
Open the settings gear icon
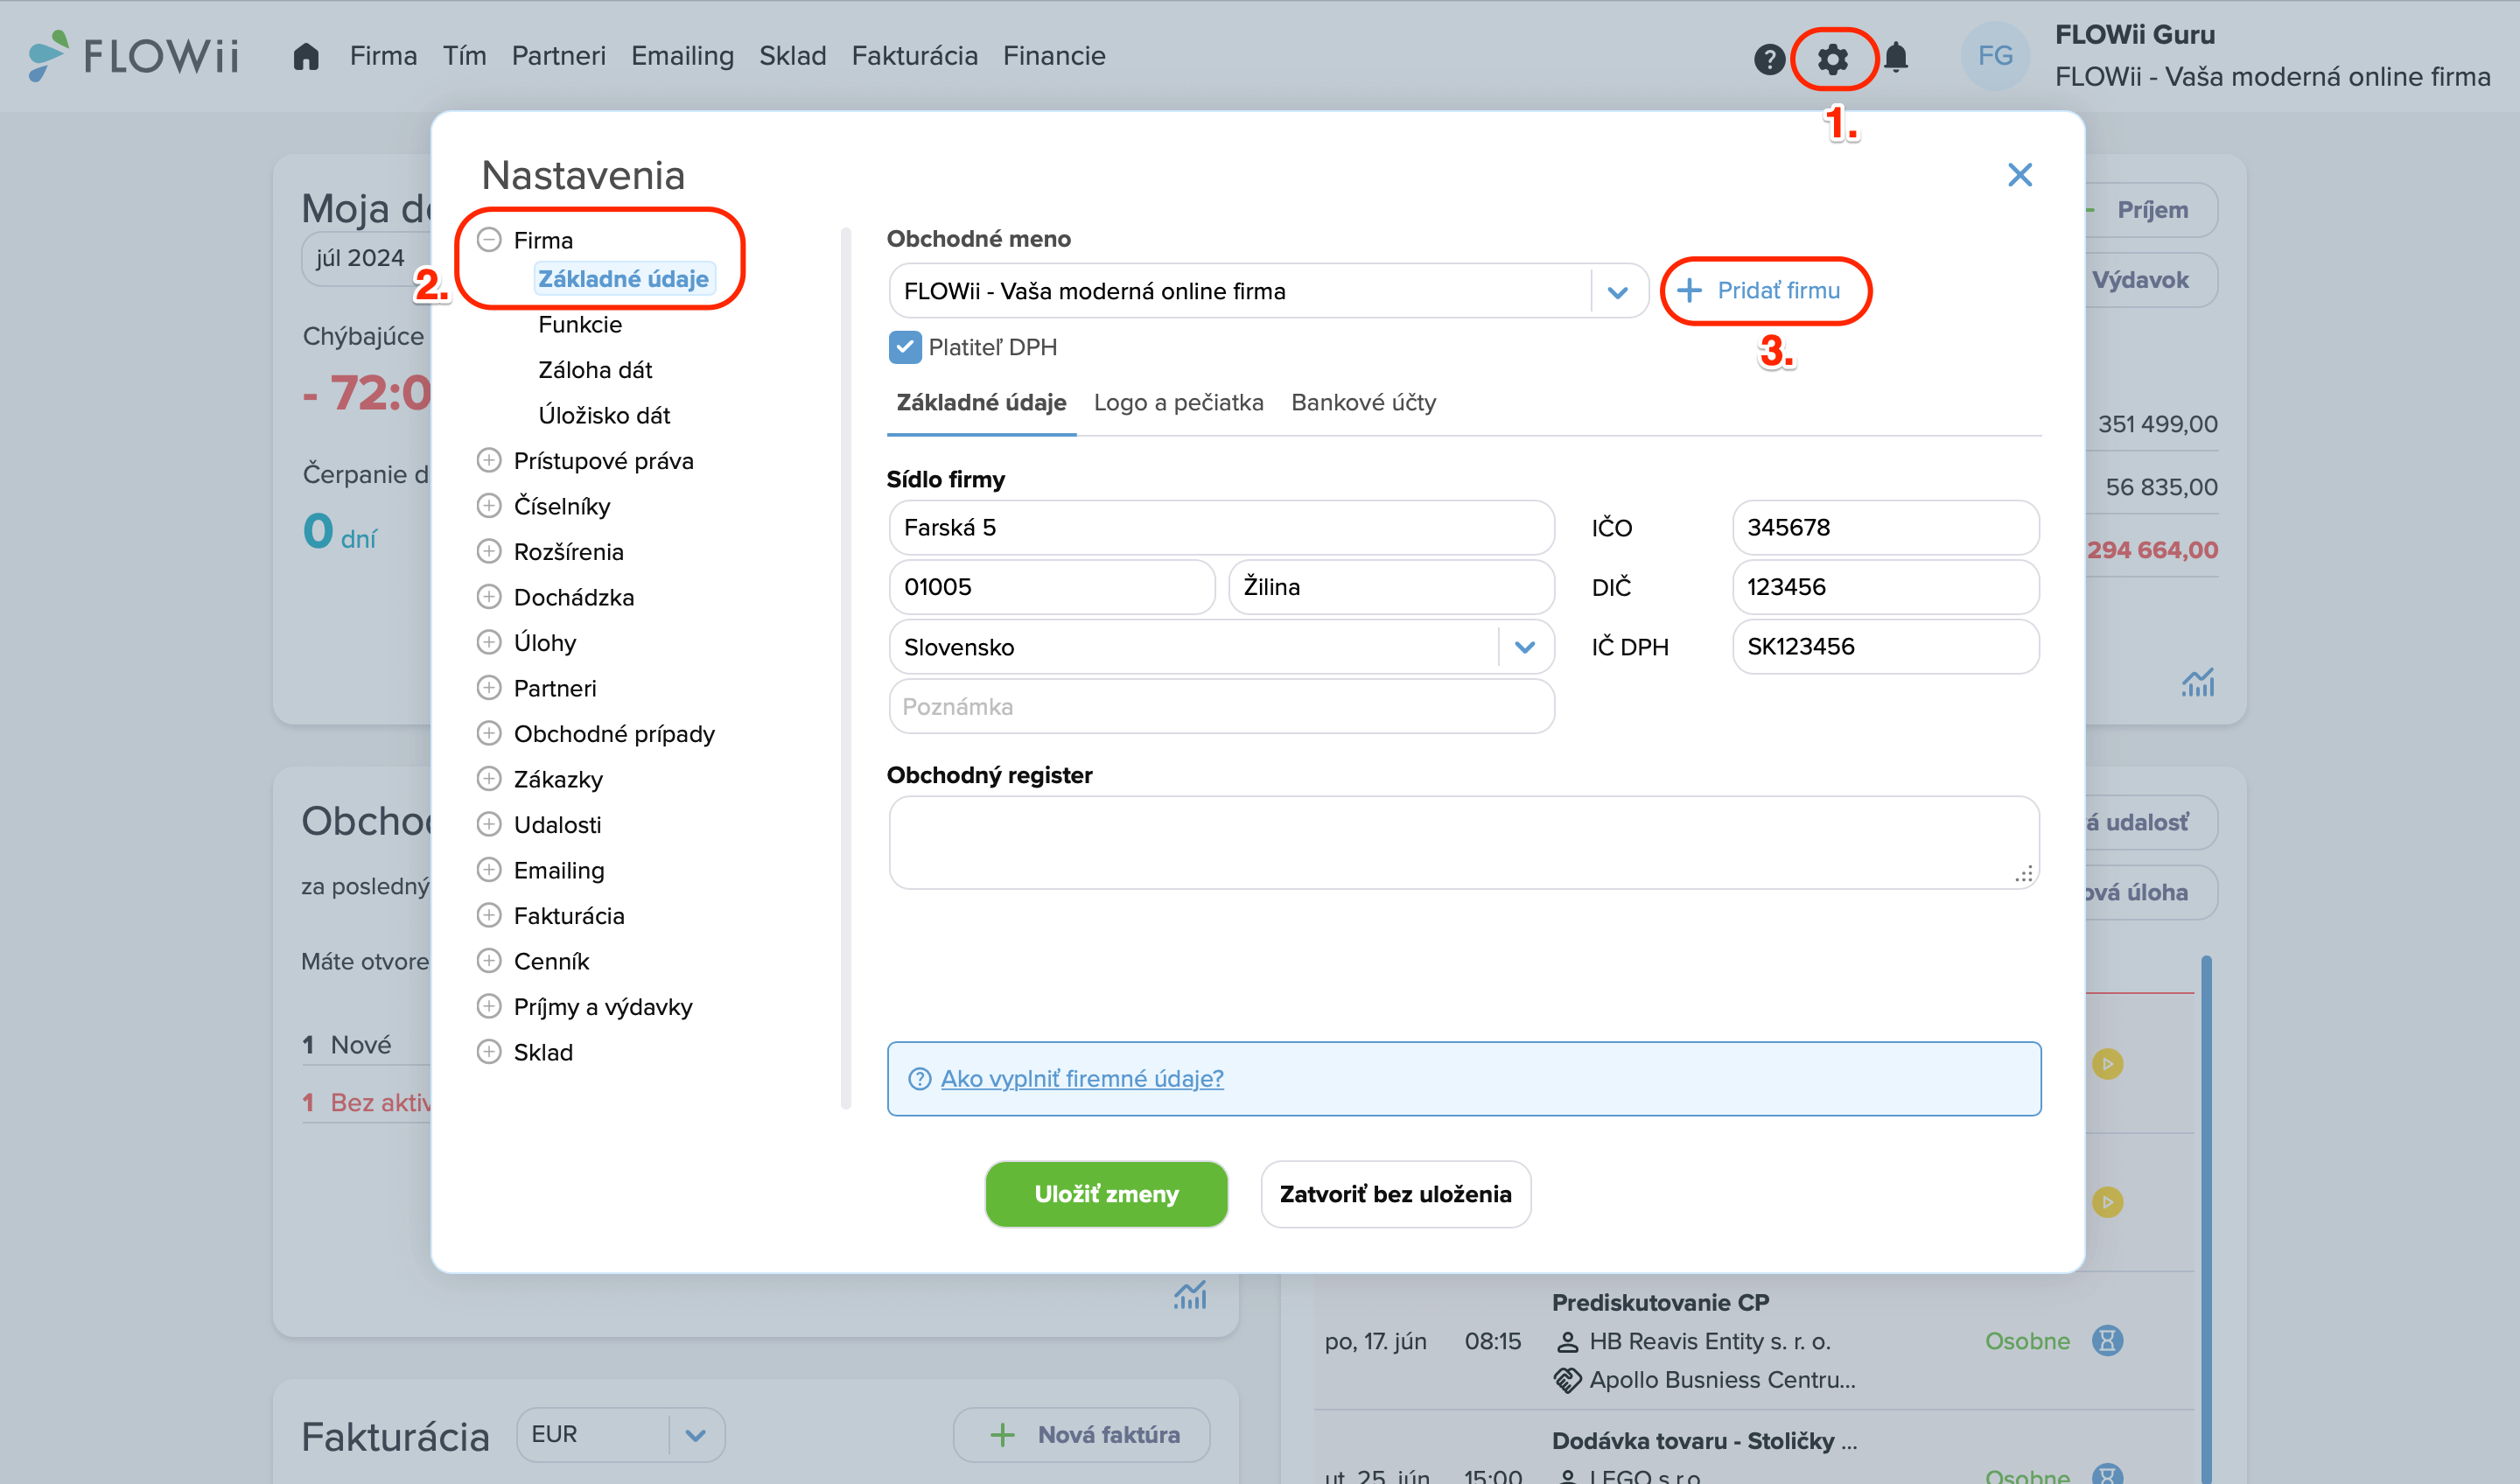point(1832,59)
